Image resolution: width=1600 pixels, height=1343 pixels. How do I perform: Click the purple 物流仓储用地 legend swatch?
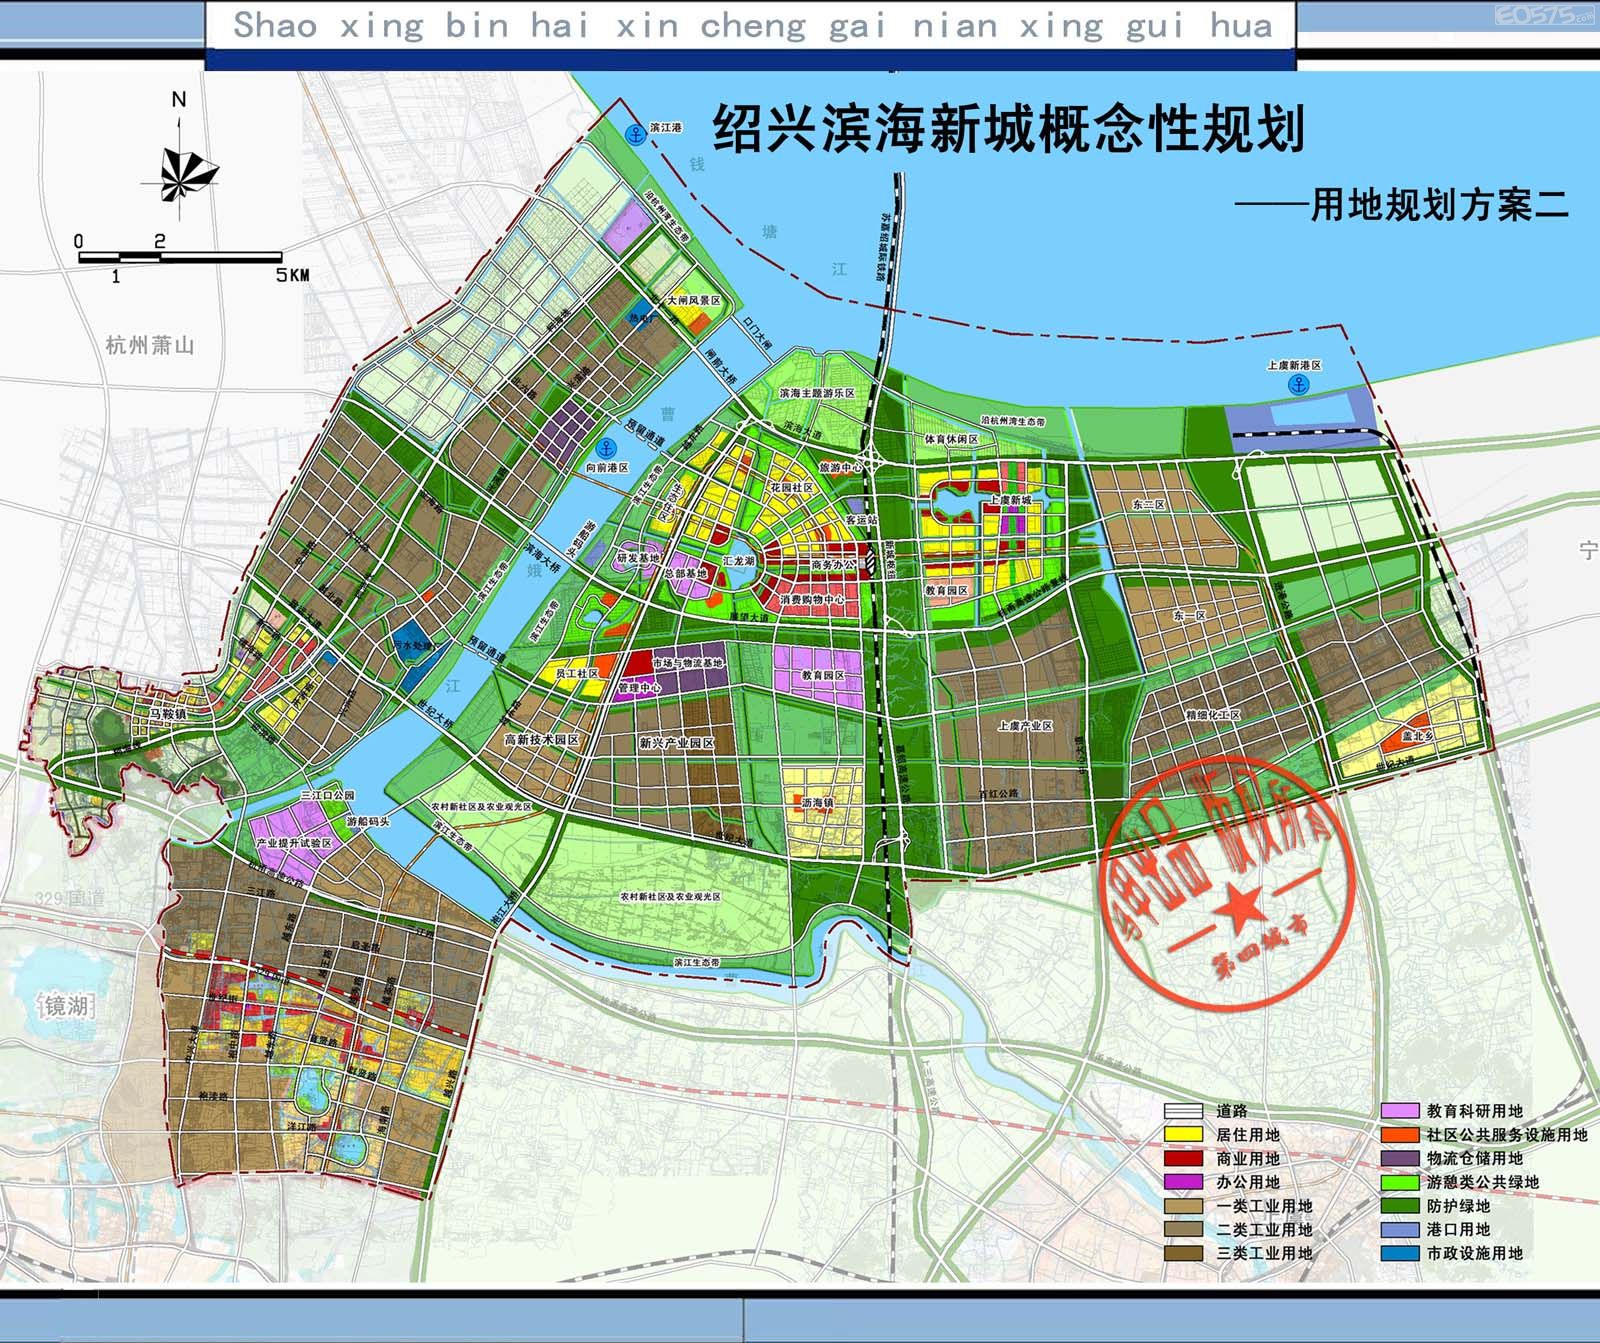click(1400, 1158)
